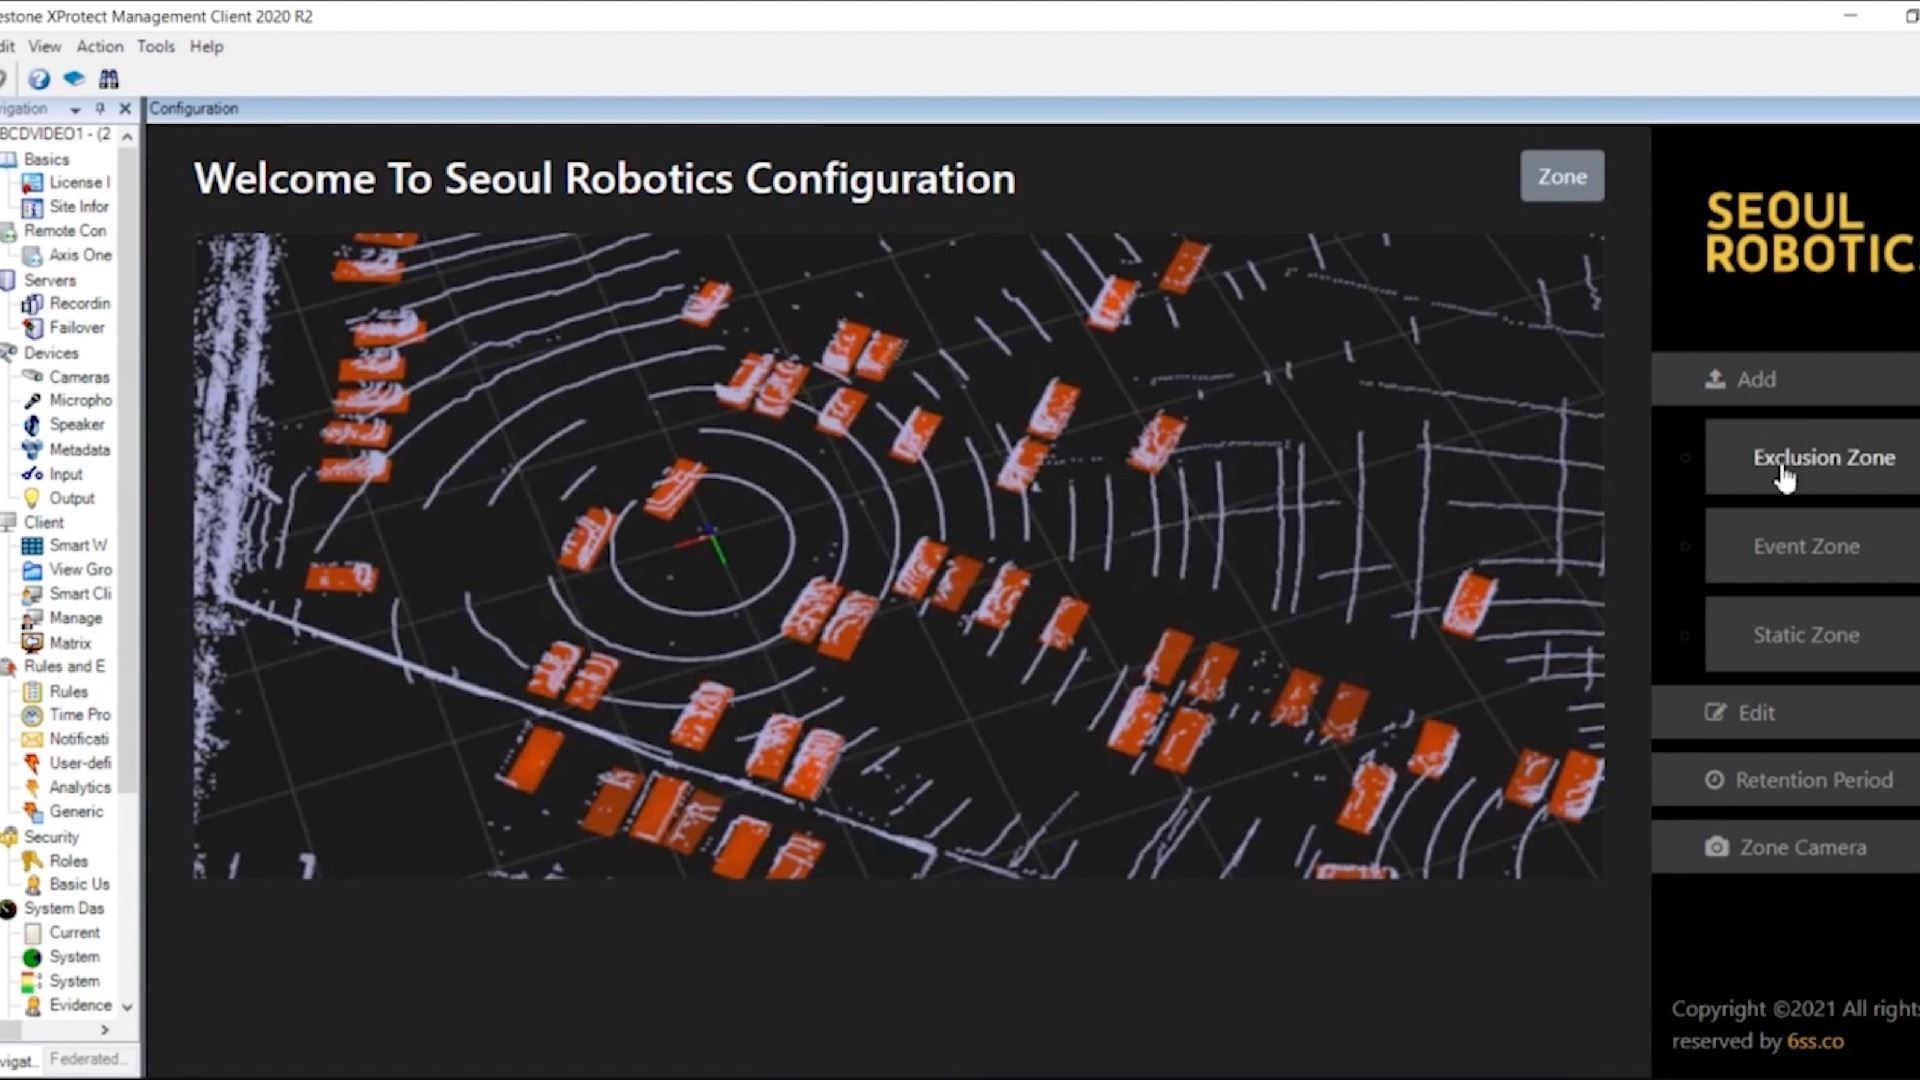Follow the 6ss.co link

[x=1815, y=1041]
